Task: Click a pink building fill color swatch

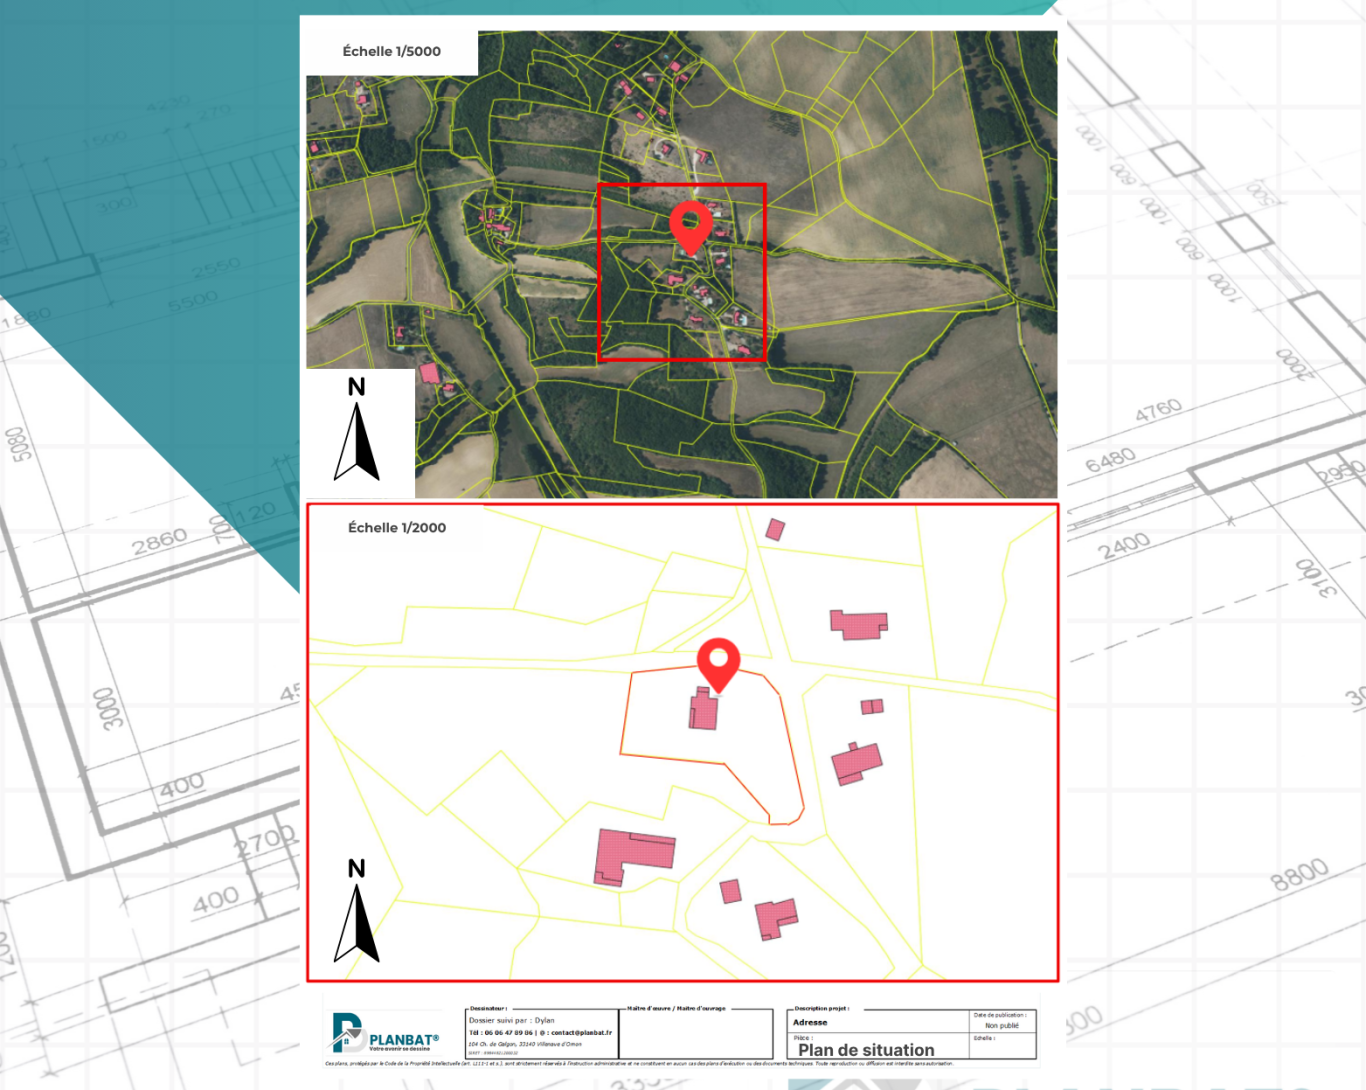Action: coord(859,621)
